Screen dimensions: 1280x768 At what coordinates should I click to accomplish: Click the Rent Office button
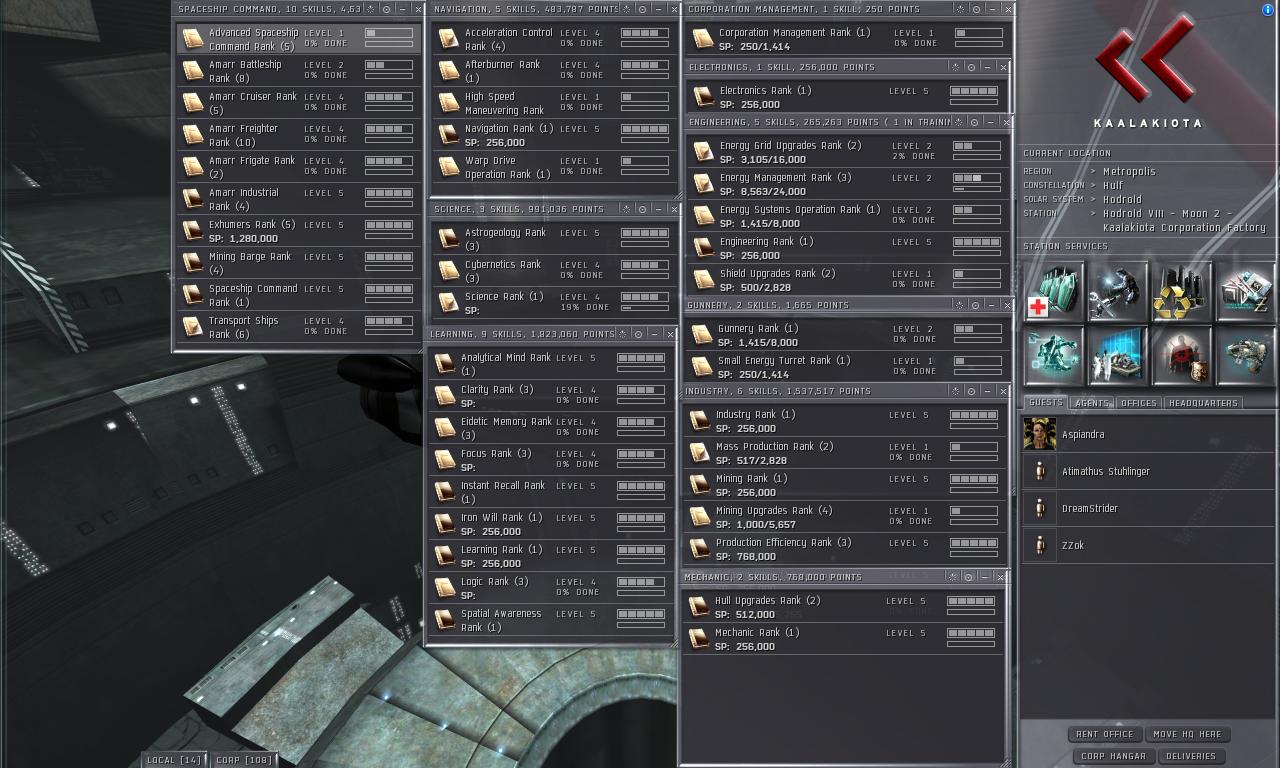[1105, 734]
